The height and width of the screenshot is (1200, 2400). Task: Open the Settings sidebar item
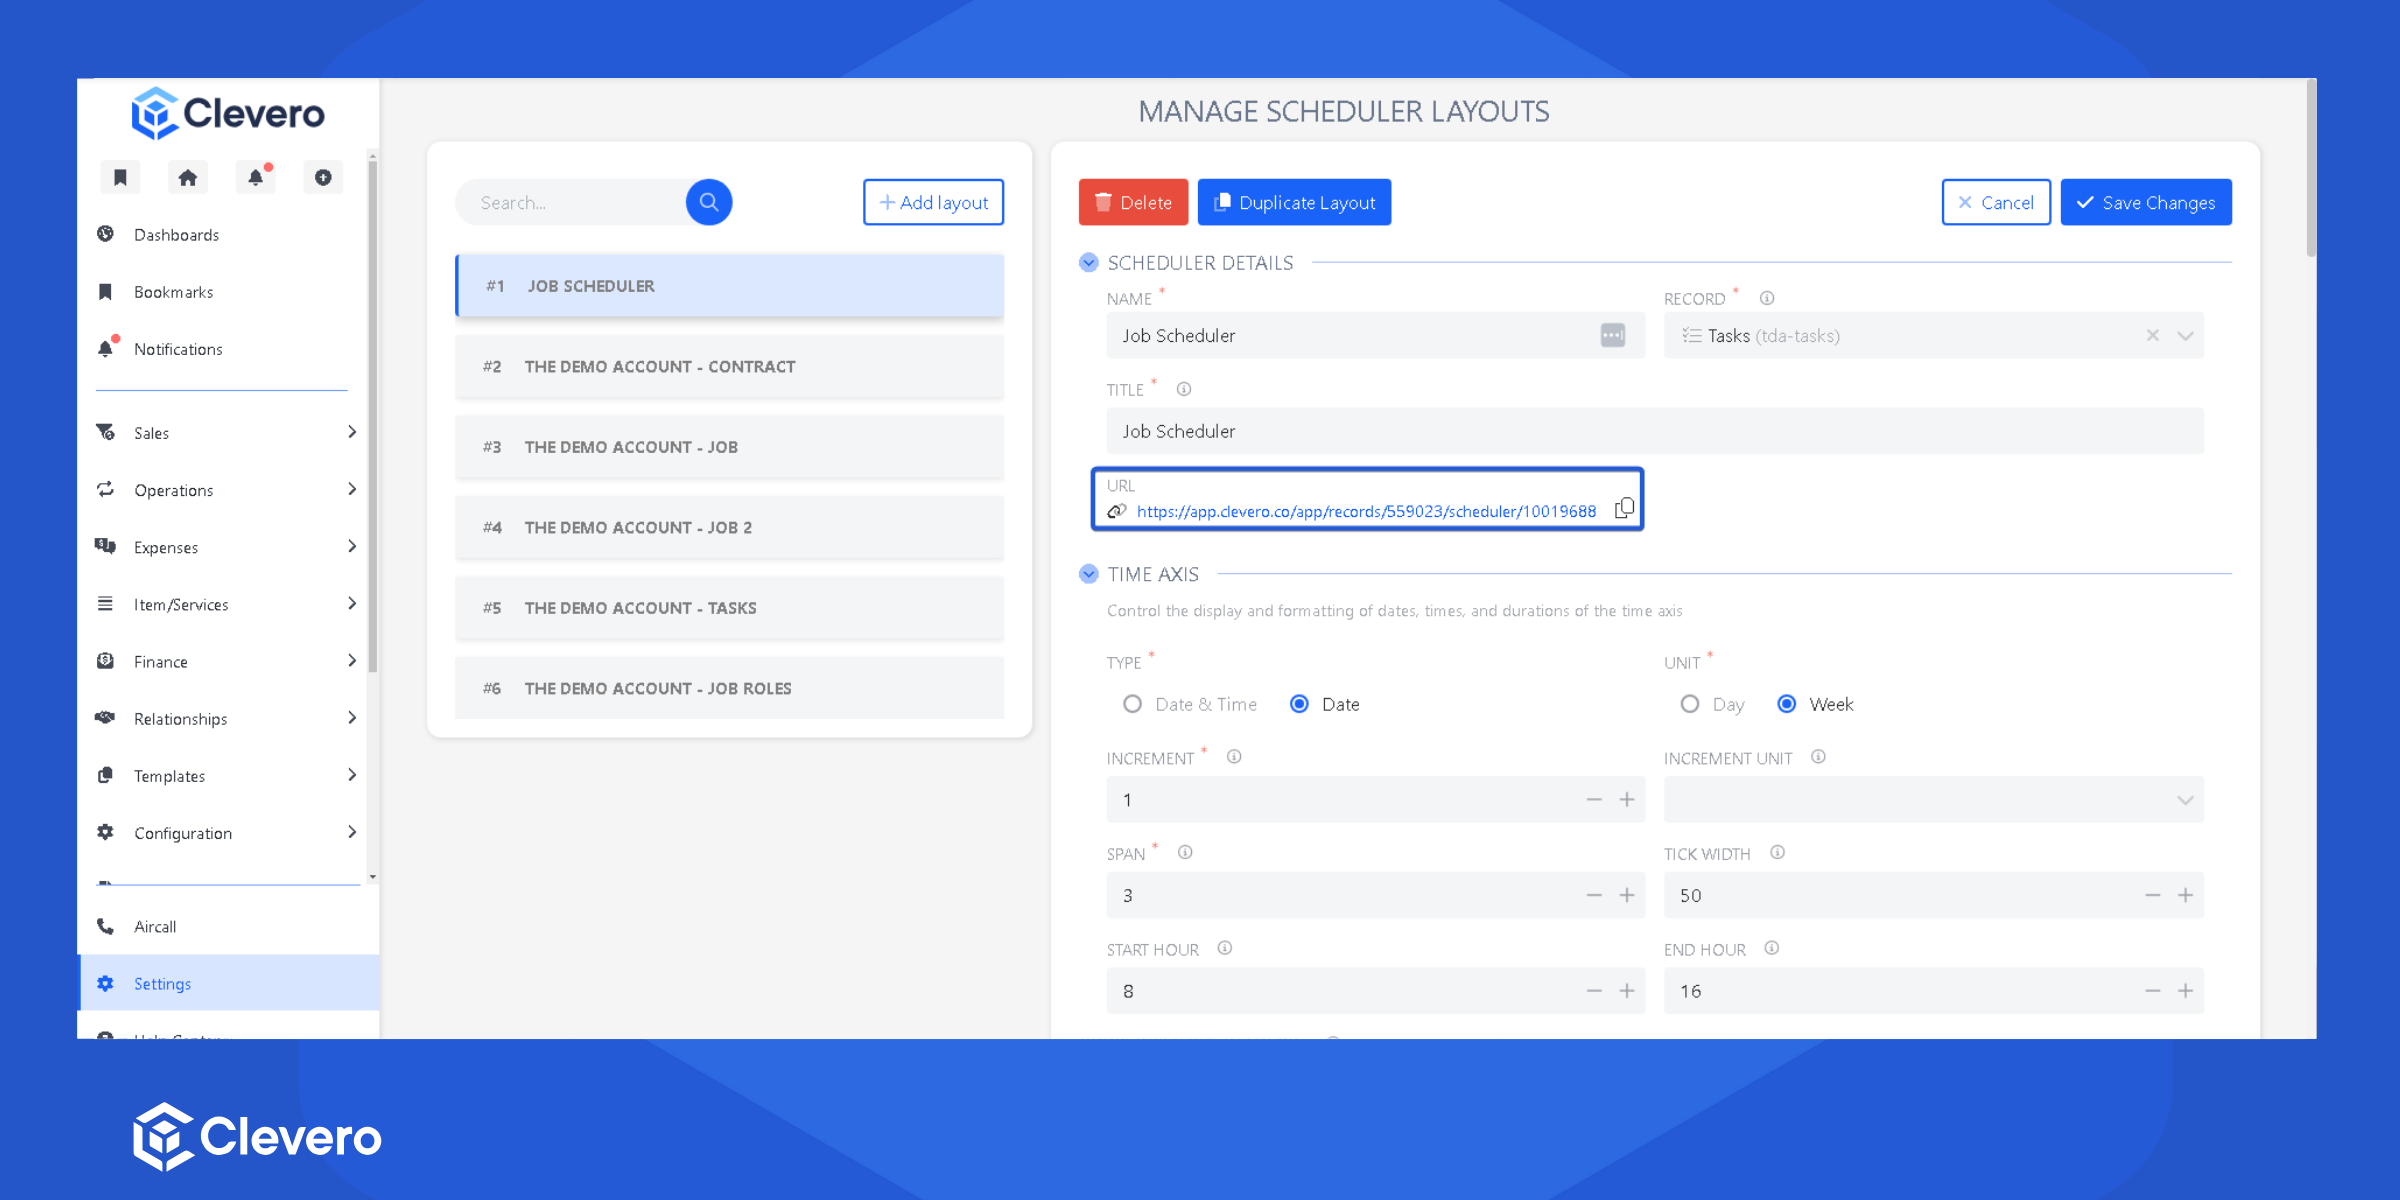tap(163, 983)
